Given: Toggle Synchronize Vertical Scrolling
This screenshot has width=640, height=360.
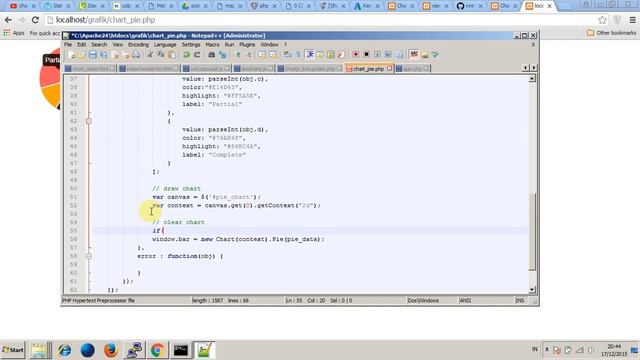Looking at the screenshot, I should pos(262,54).
